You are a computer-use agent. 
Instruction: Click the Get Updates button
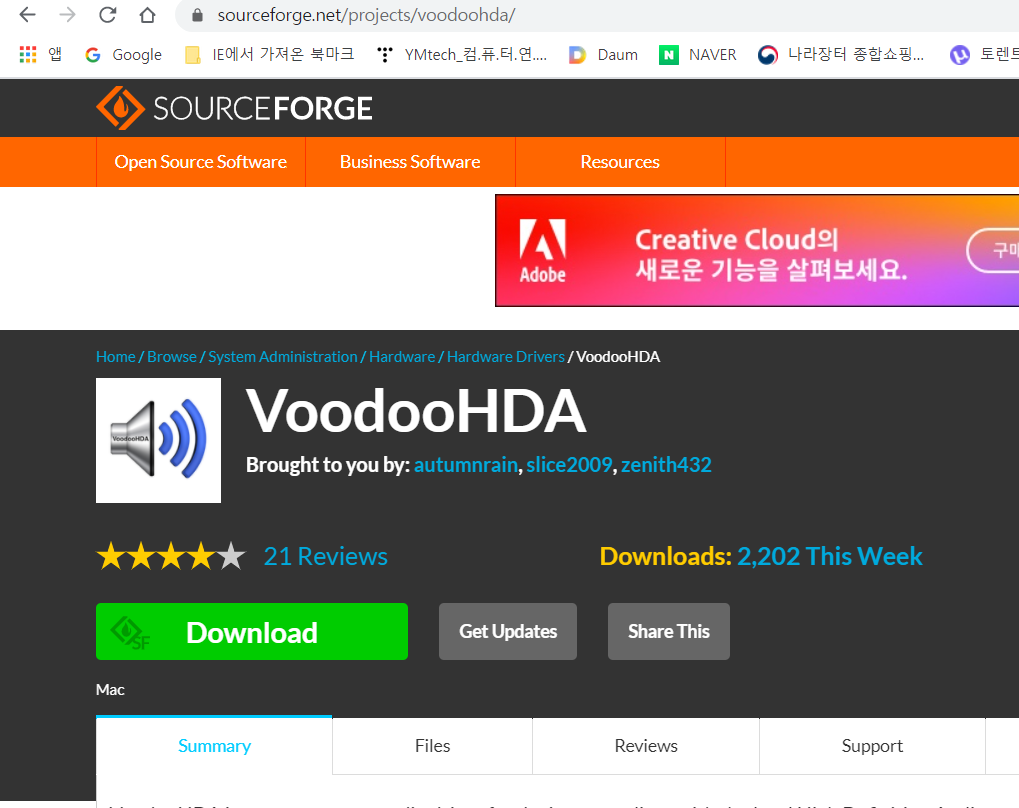click(508, 631)
